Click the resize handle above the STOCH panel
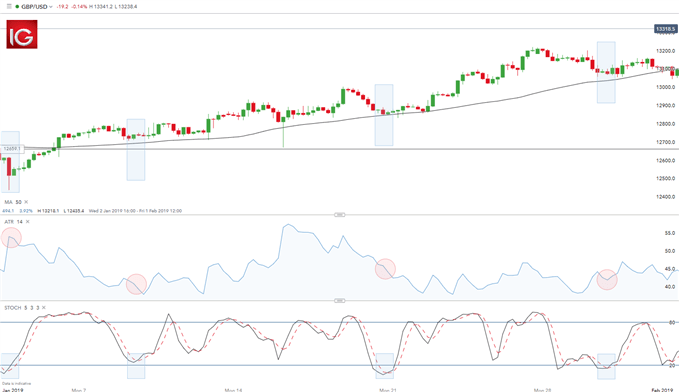This screenshot has height=392, width=679. [340, 301]
